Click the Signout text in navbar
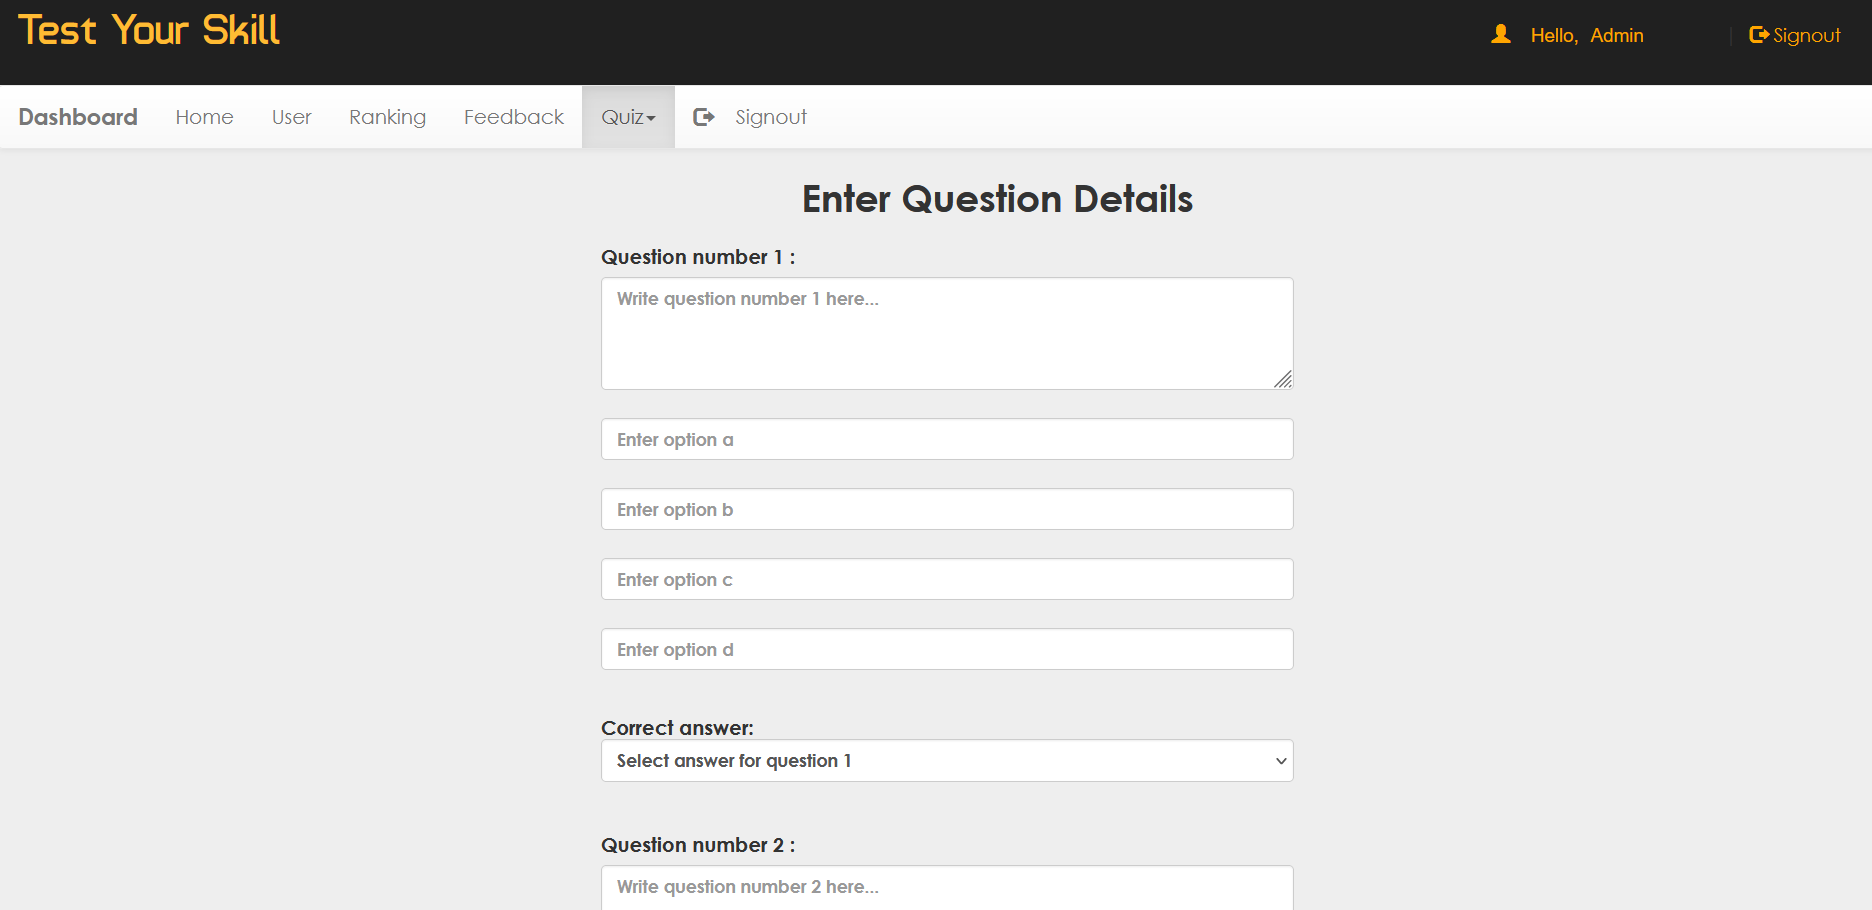1872x910 pixels. coord(770,117)
